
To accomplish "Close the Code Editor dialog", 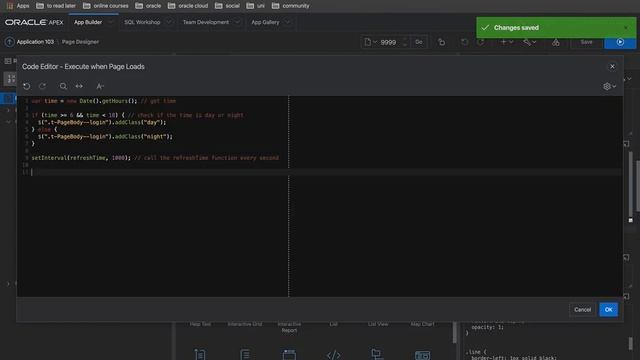I will point(612,67).
